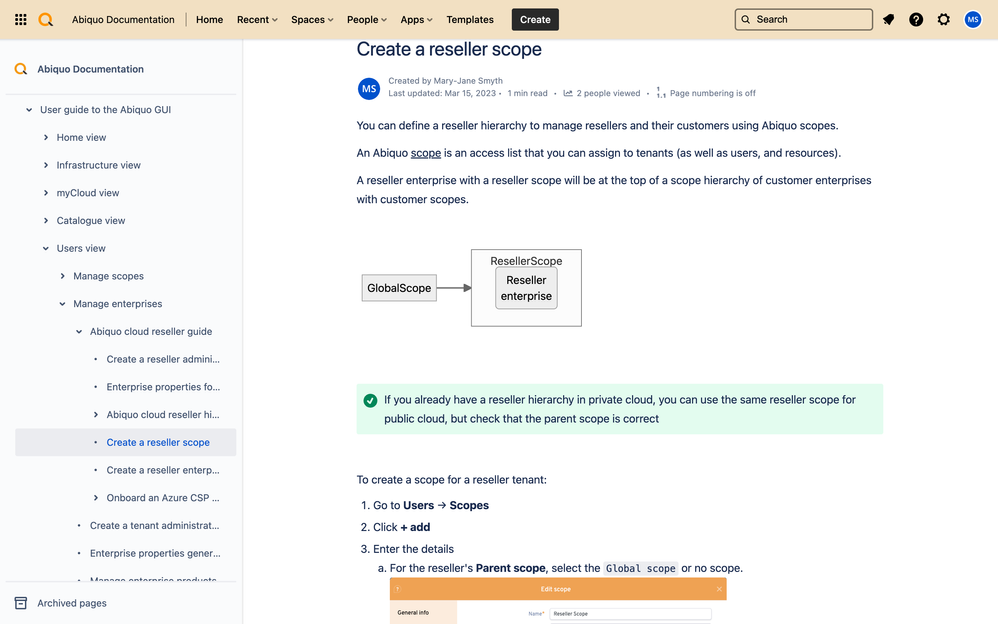Image resolution: width=998 pixels, height=624 pixels.
Task: Open the People dropdown menu
Action: point(367,20)
